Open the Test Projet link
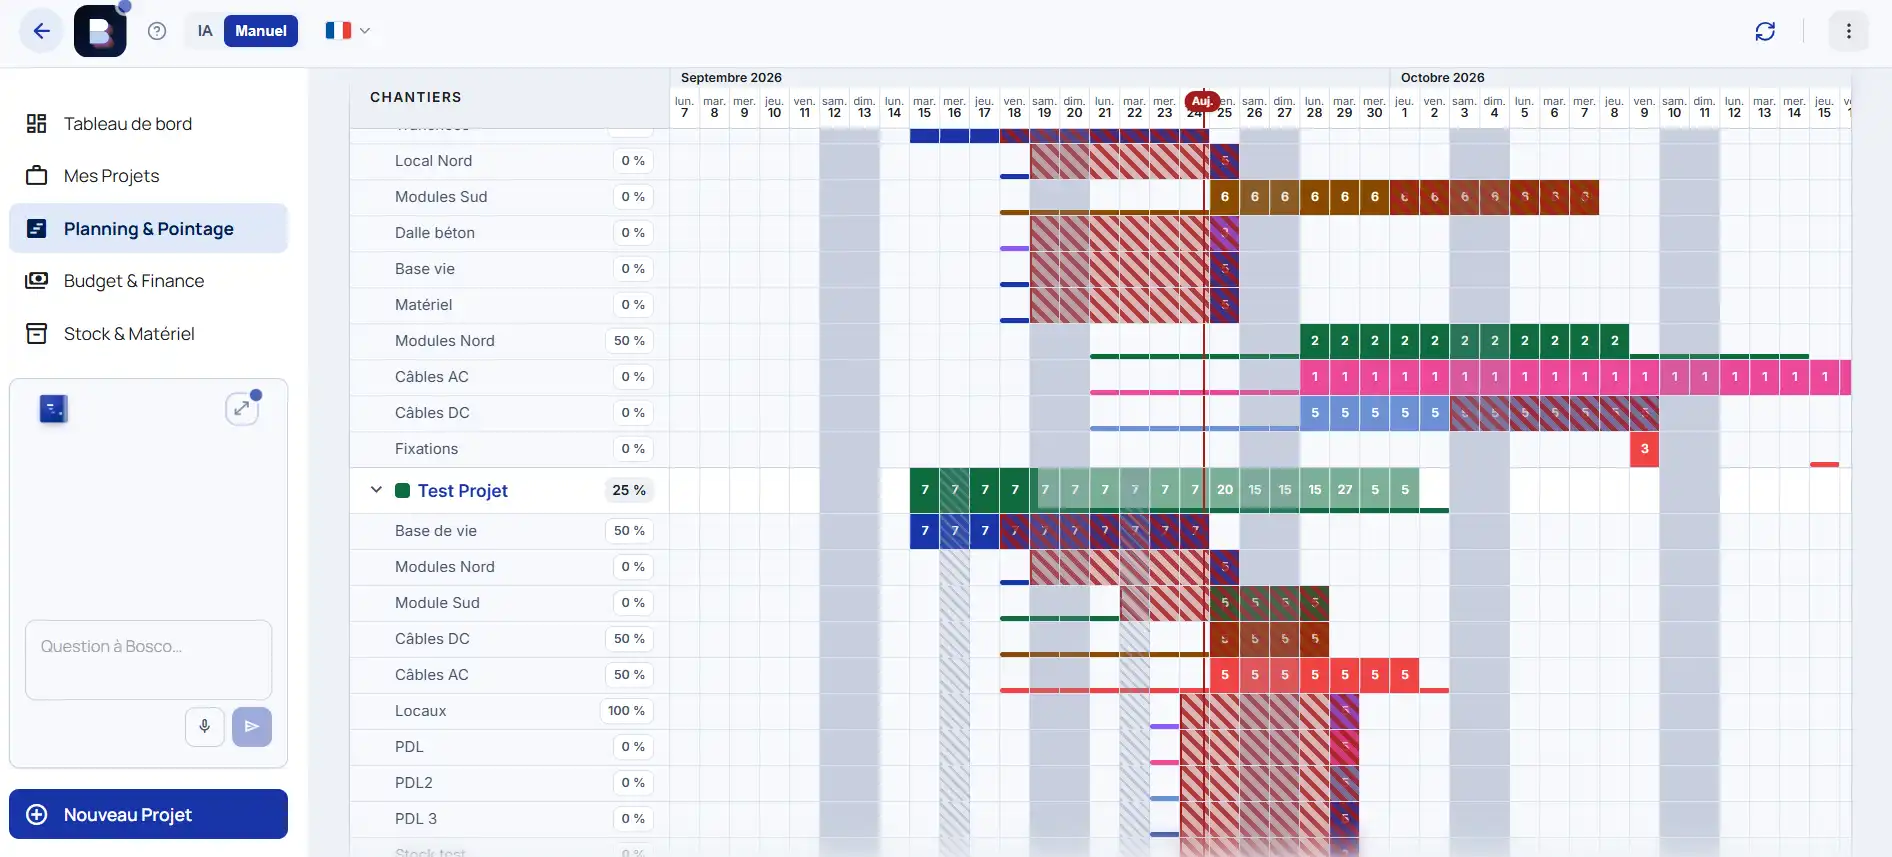The image size is (1892, 857). (x=463, y=491)
